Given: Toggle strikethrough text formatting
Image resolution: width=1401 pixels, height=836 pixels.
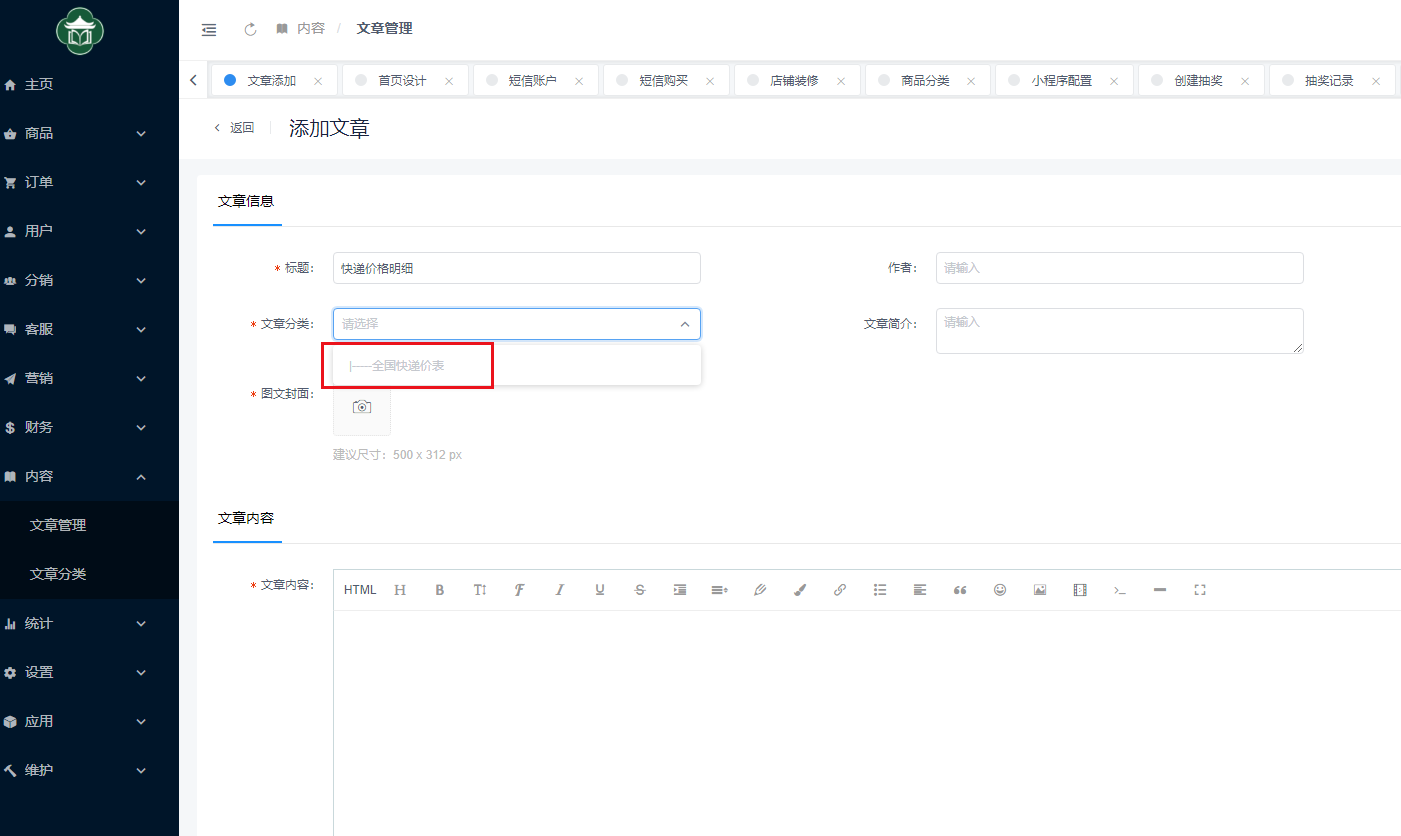Looking at the screenshot, I should pos(640,590).
